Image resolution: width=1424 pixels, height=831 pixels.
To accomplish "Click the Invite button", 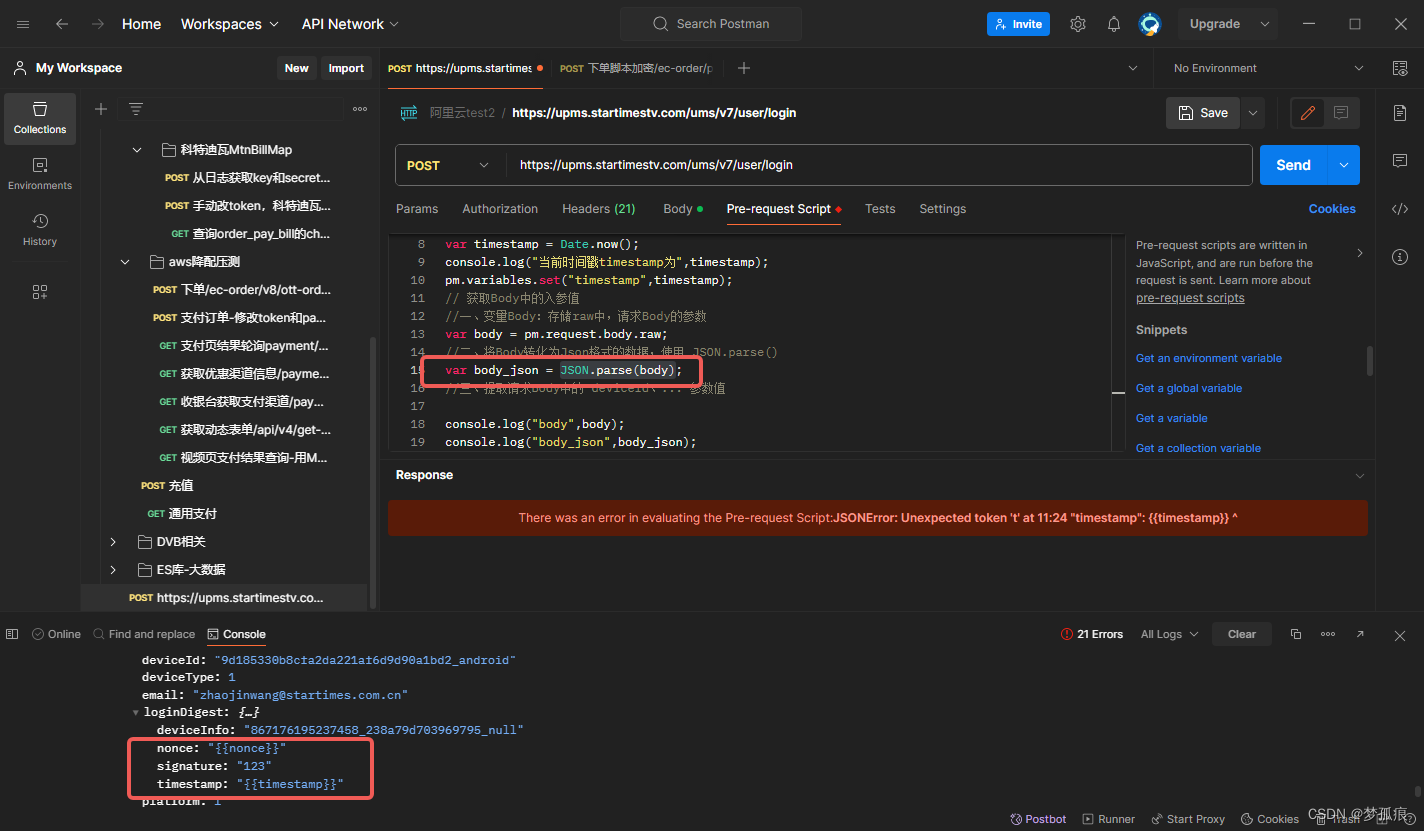I will tap(1018, 24).
